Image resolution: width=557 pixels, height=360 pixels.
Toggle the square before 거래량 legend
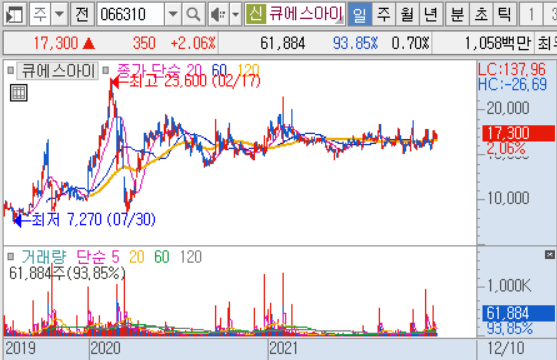pyautogui.click(x=11, y=256)
